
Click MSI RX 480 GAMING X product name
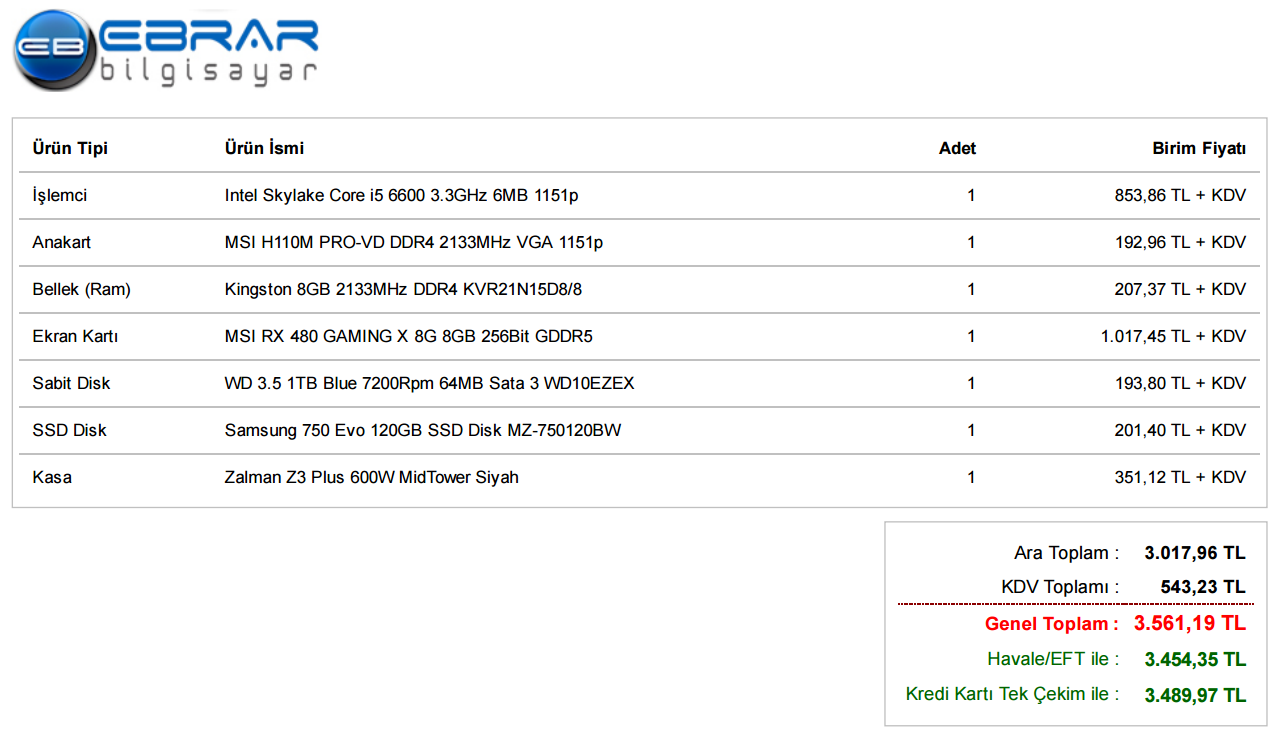click(x=408, y=336)
